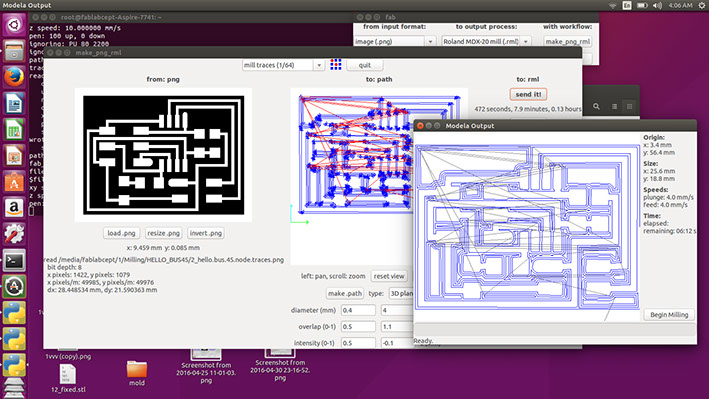Switch file manager to grid view
The width and height of the screenshot is (709, 399).
(x=629, y=106)
